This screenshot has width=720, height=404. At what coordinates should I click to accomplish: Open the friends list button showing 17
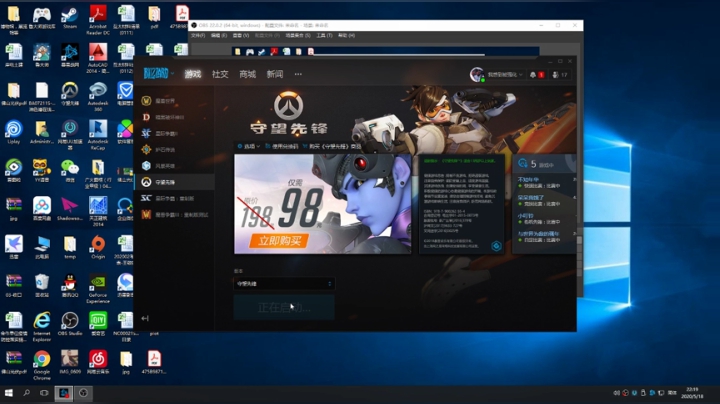(x=560, y=74)
